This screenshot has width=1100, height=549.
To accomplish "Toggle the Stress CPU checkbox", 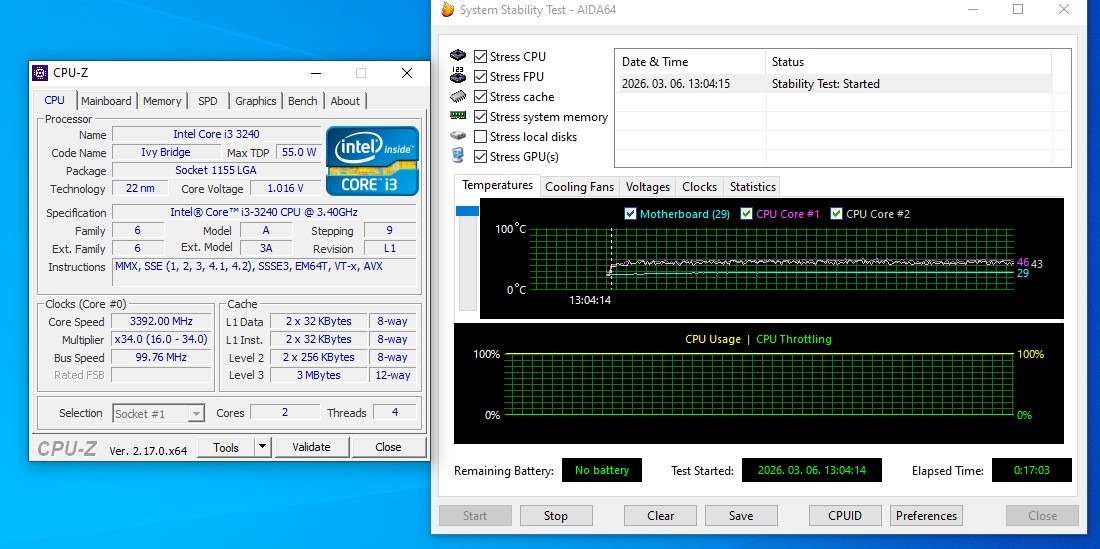I will [x=481, y=57].
